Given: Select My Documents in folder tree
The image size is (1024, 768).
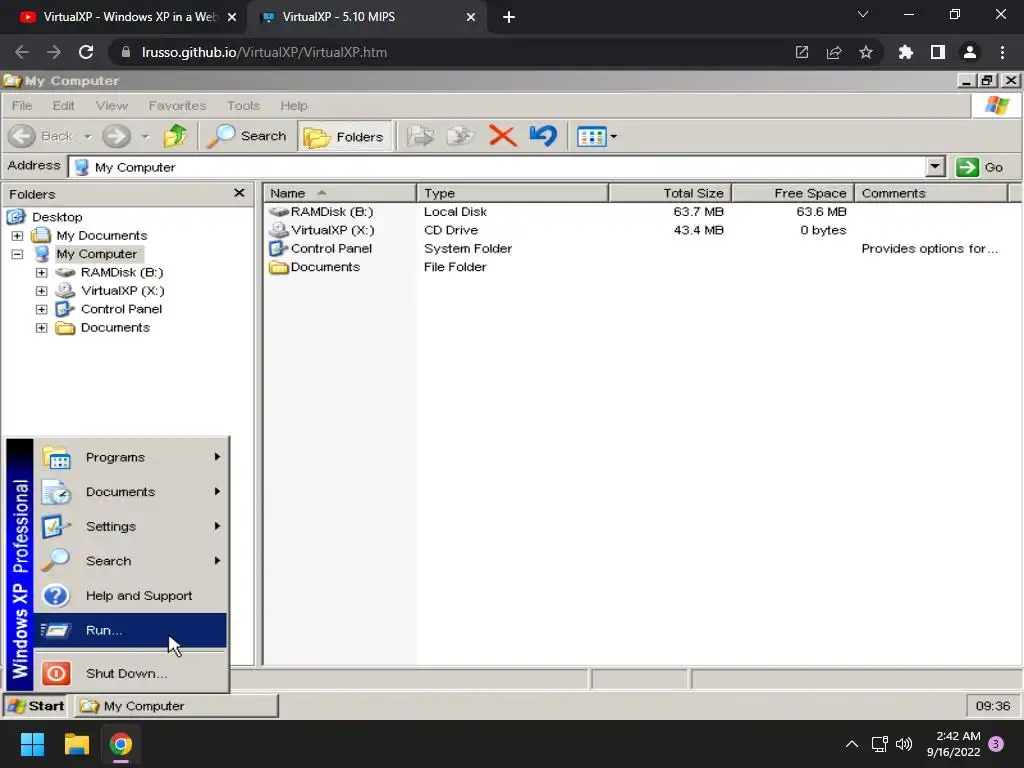Looking at the screenshot, I should [101, 236].
